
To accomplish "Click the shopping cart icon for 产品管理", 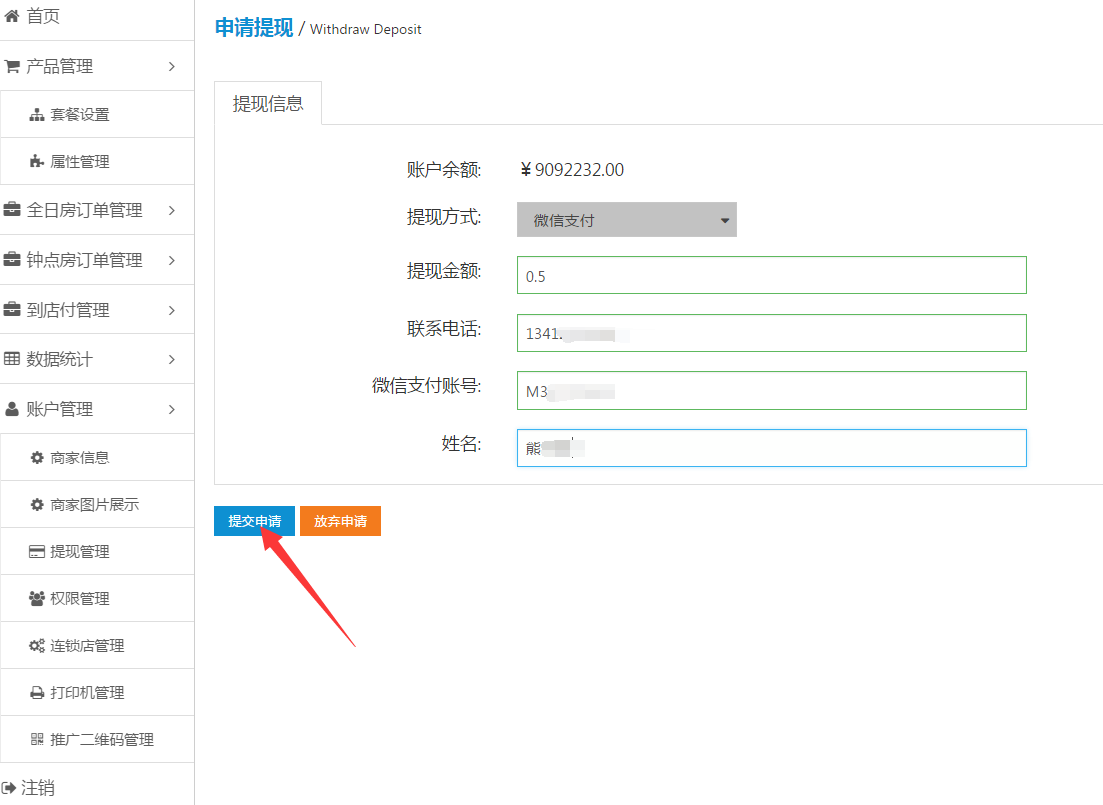I will [12, 67].
